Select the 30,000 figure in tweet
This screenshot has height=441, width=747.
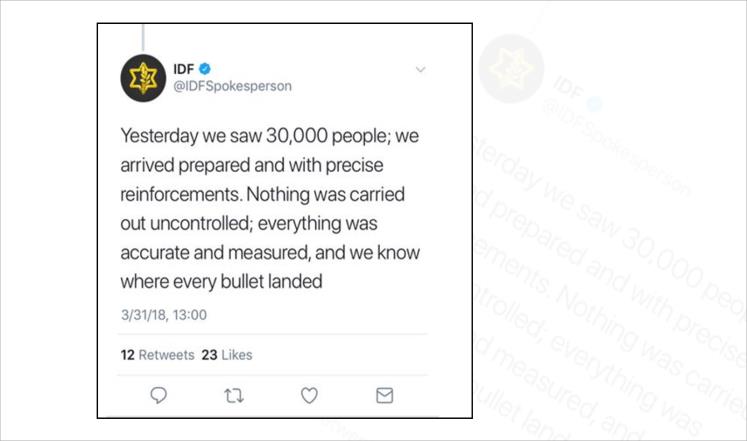(x=297, y=136)
